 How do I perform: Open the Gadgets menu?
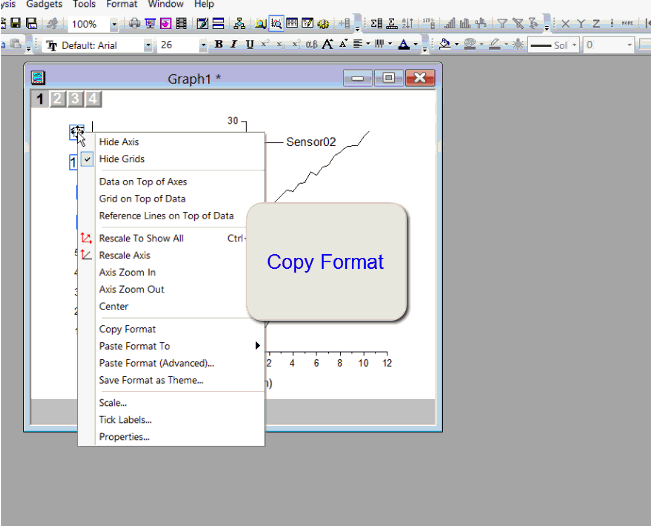[x=44, y=4]
